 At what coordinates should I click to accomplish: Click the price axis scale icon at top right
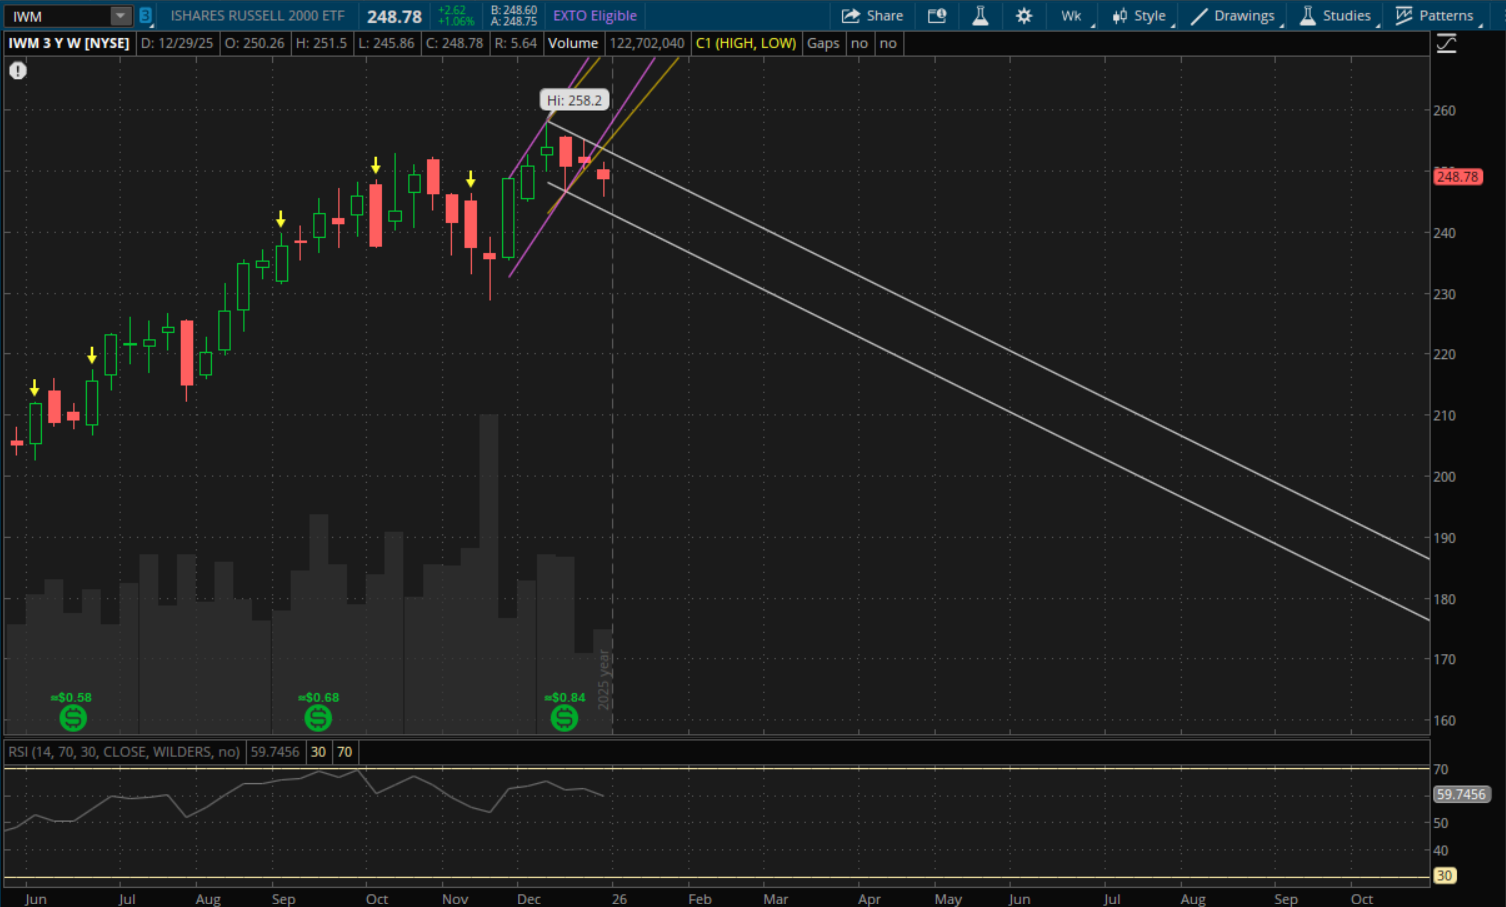[x=1446, y=44]
